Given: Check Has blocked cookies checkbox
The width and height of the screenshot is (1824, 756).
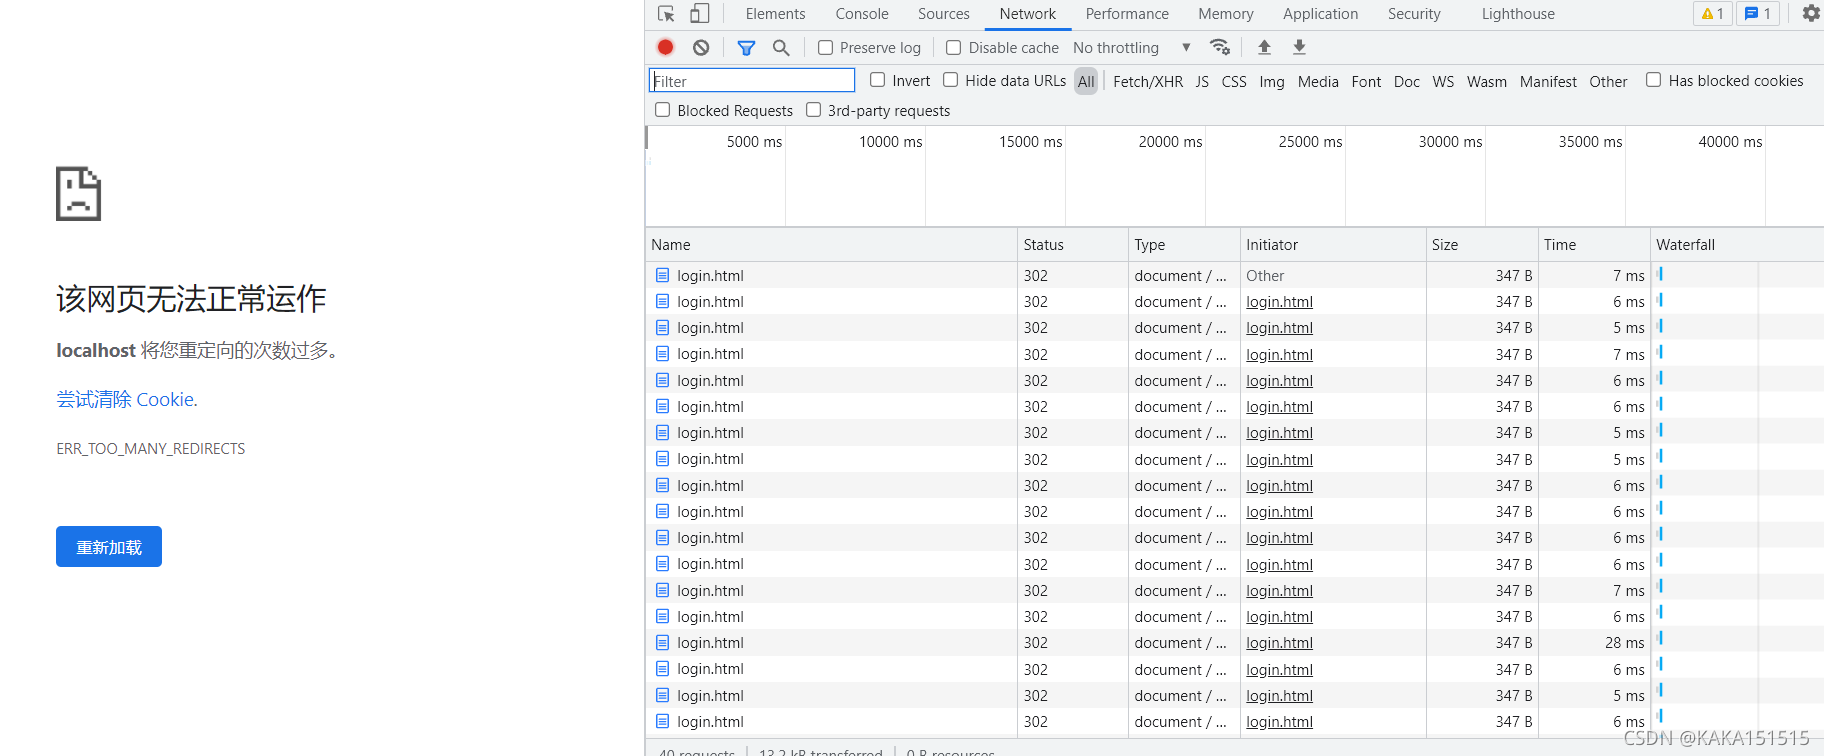Looking at the screenshot, I should tap(1654, 80).
